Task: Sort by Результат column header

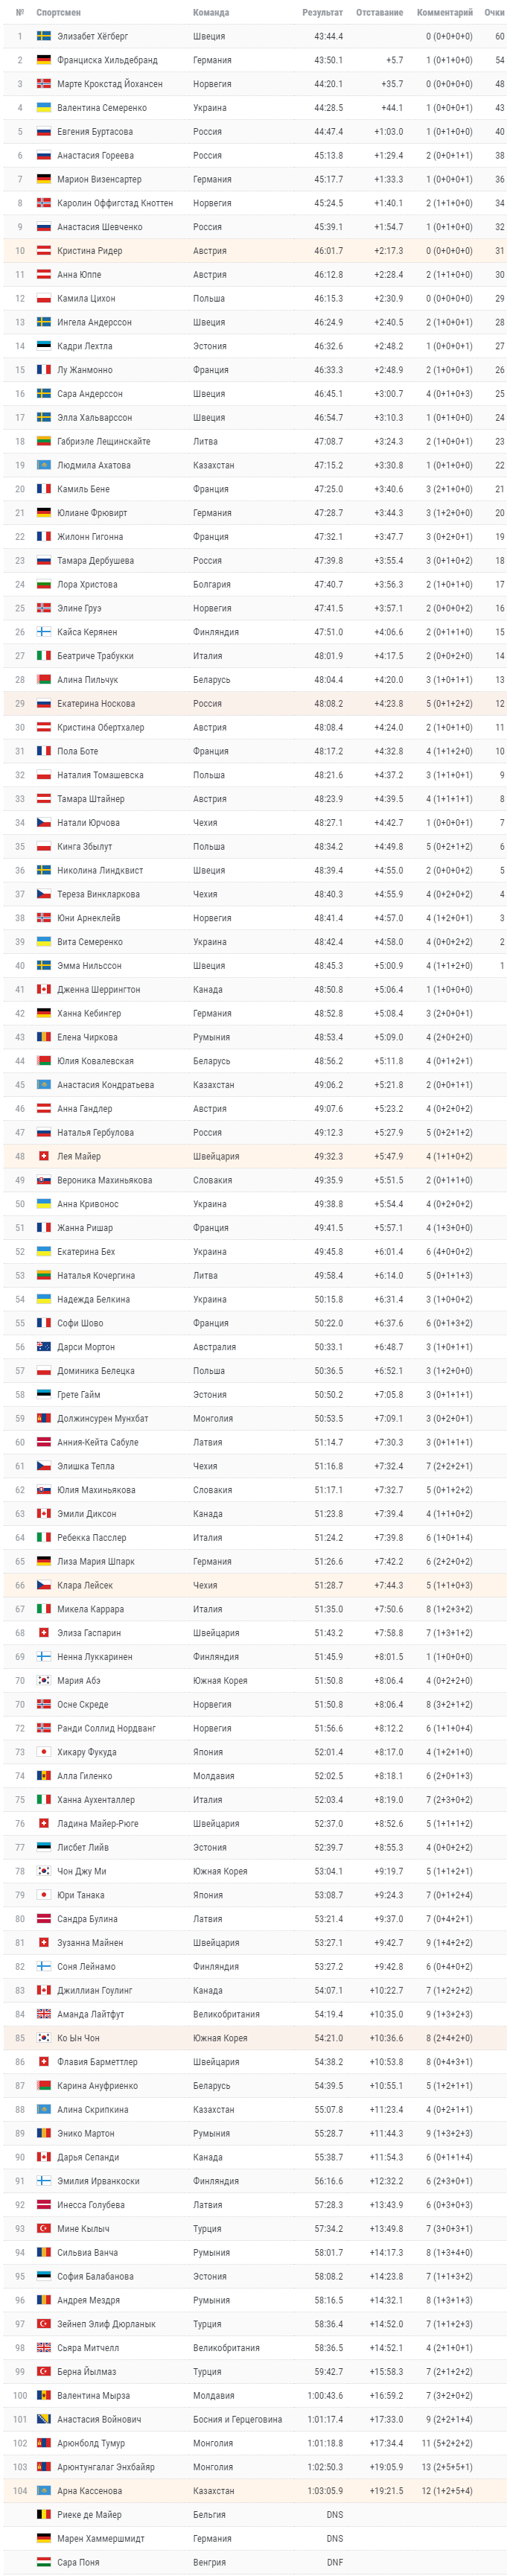Action: coord(322,13)
